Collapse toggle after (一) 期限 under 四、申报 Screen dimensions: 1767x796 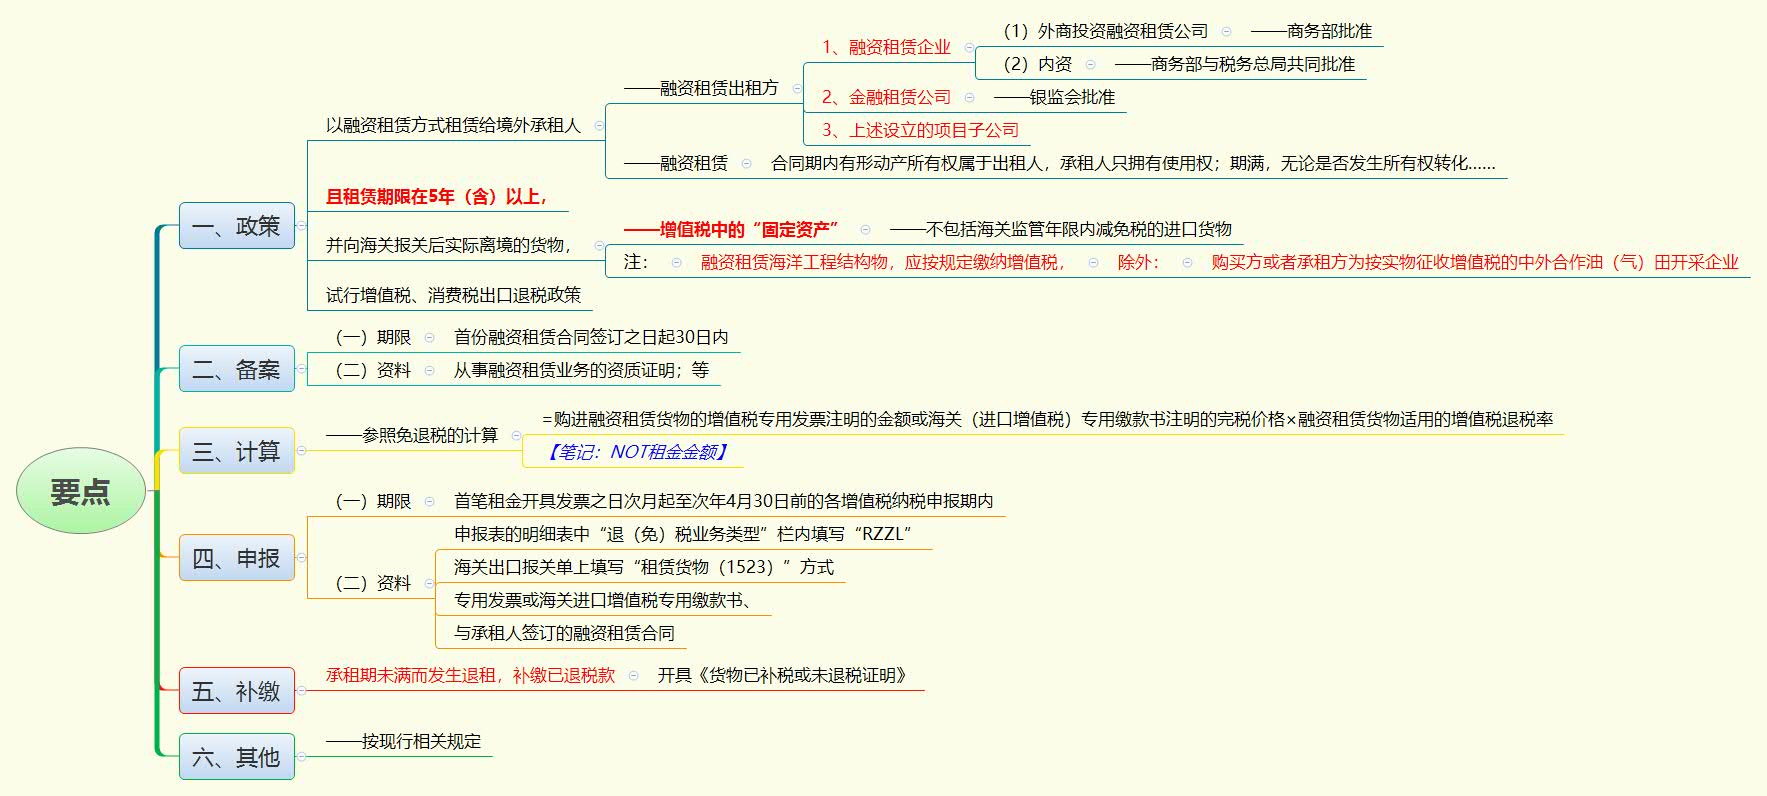pyautogui.click(x=429, y=501)
